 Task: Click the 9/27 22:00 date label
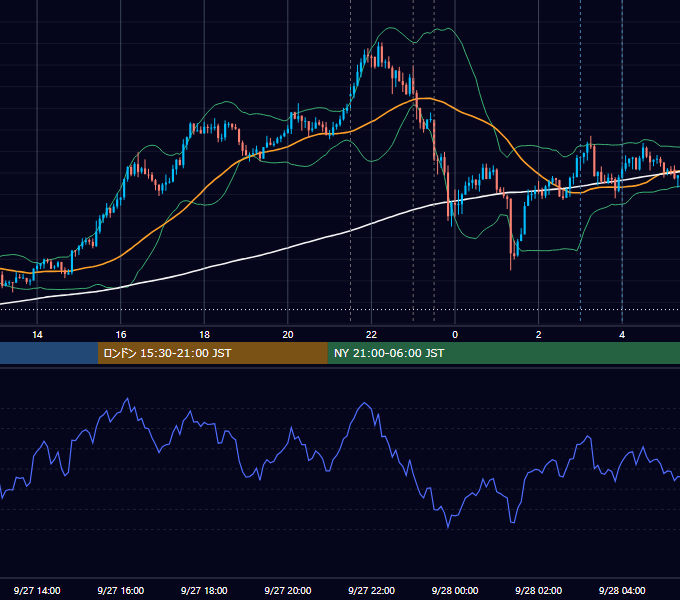coord(371,590)
